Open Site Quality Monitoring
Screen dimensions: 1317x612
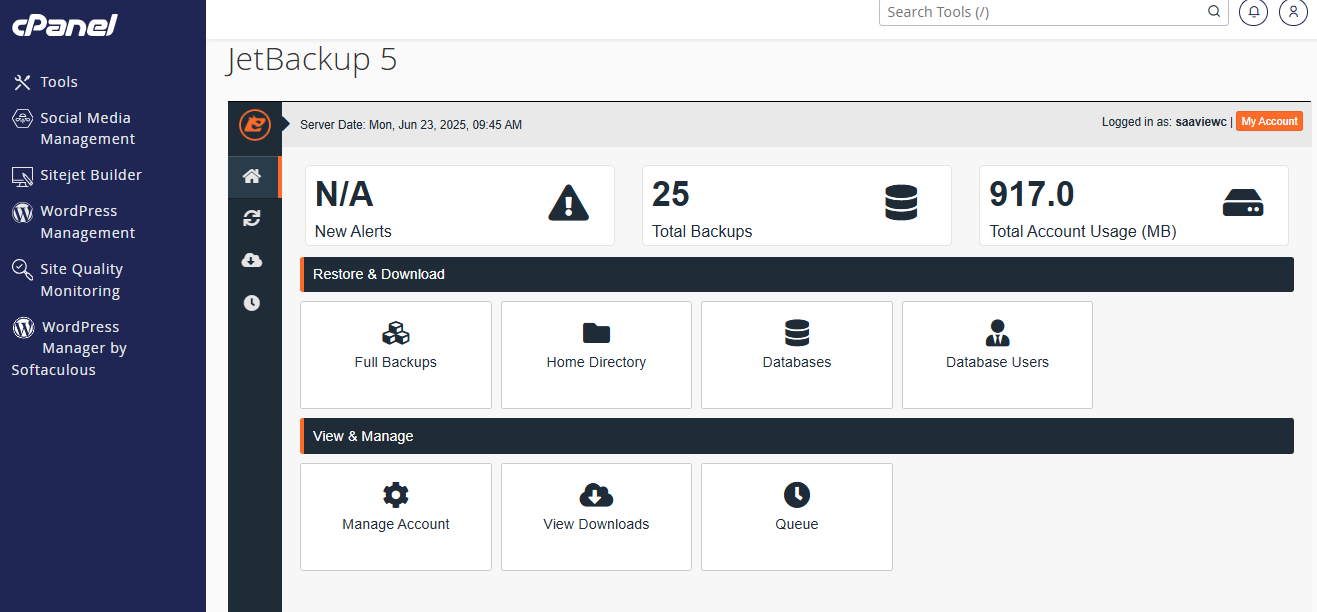[82, 280]
